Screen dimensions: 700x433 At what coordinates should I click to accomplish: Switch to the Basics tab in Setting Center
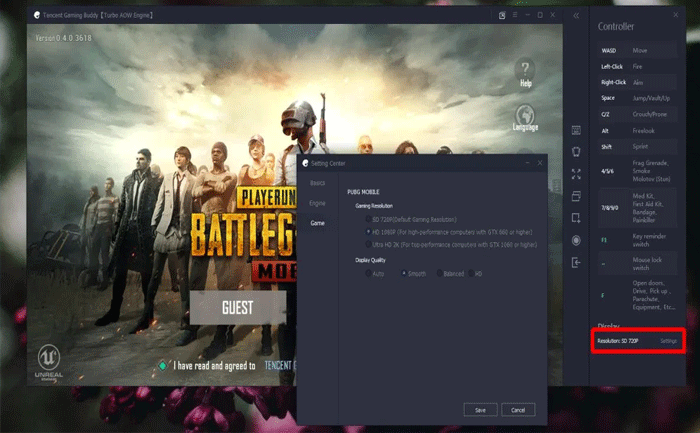coord(317,183)
